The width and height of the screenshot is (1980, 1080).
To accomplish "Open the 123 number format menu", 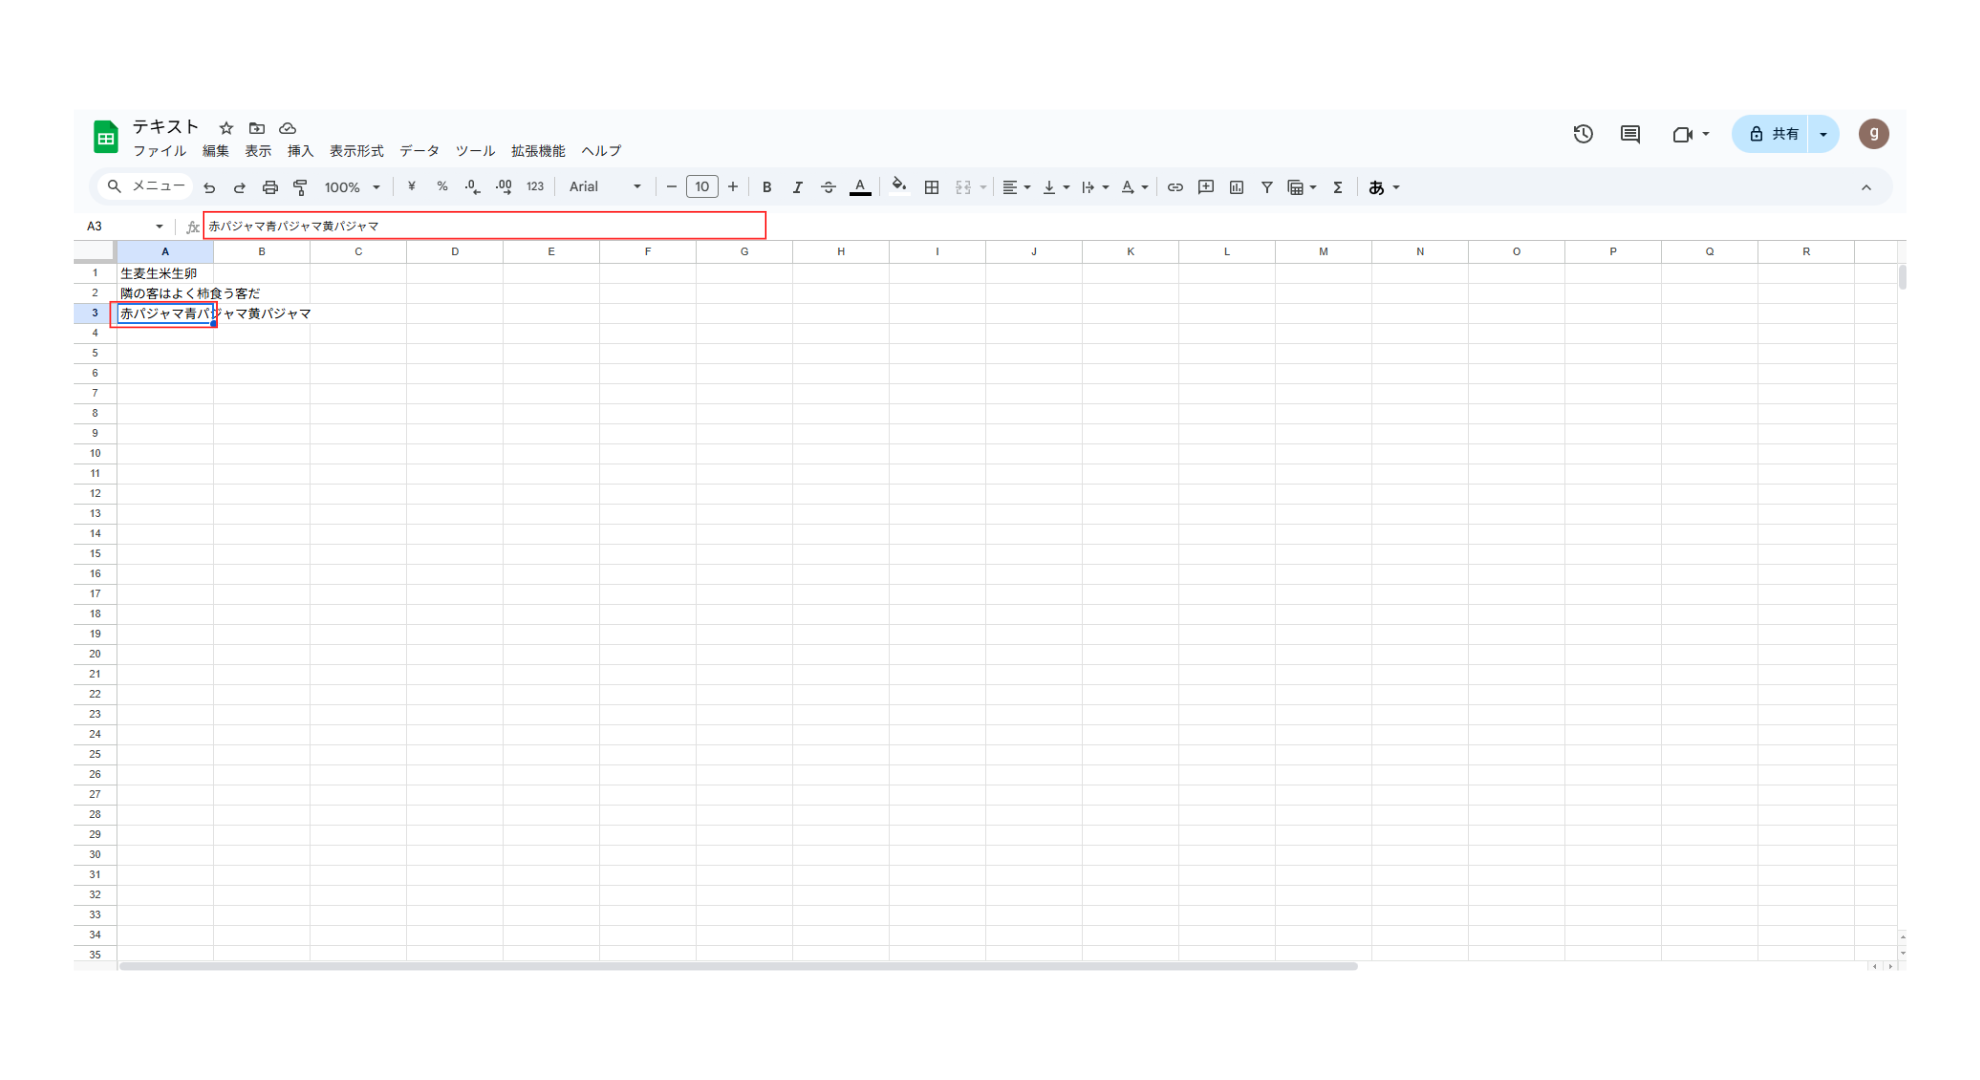I will pyautogui.click(x=535, y=187).
